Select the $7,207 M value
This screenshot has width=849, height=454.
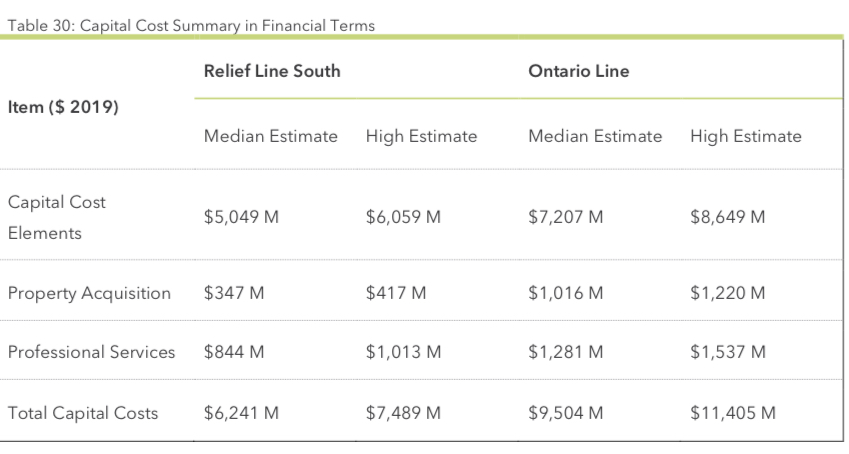tap(565, 217)
